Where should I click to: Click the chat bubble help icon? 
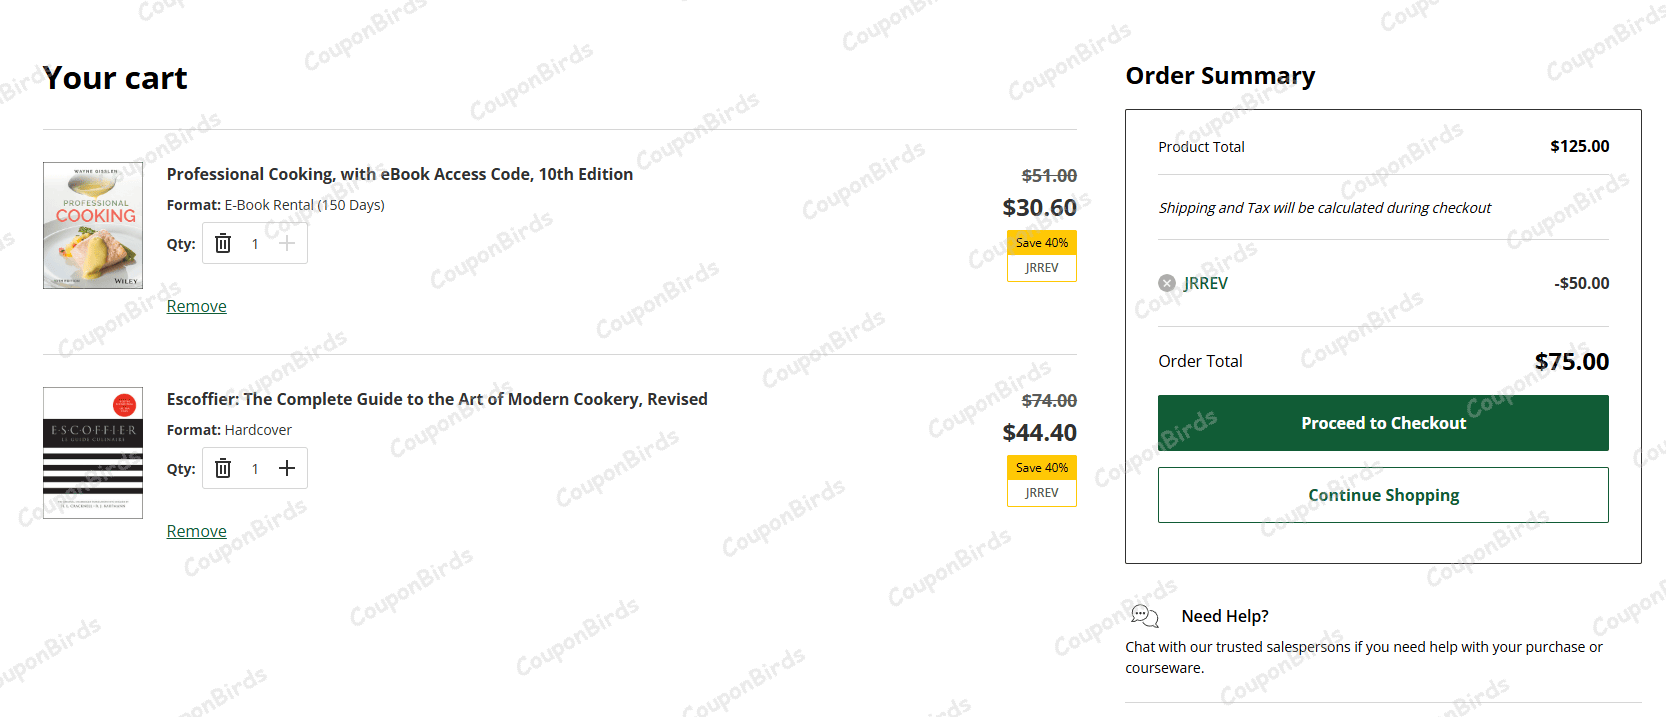(1144, 616)
